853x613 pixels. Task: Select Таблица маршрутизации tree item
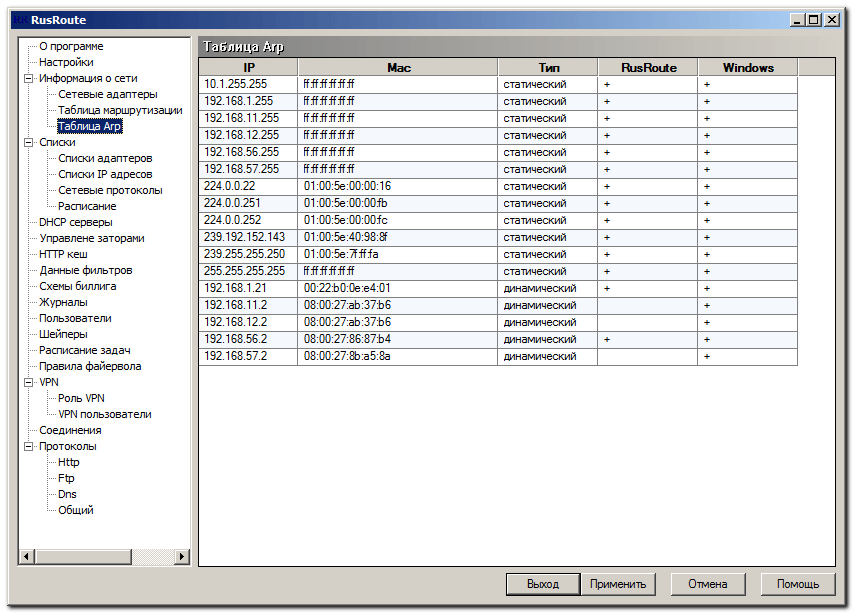click(120, 110)
